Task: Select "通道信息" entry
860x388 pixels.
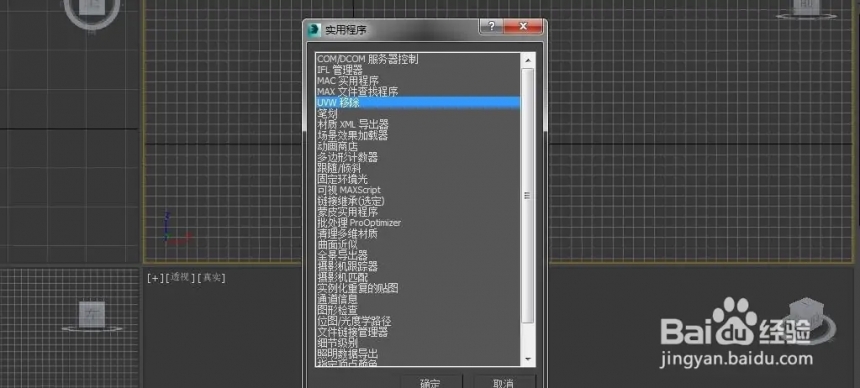Action: (417, 300)
